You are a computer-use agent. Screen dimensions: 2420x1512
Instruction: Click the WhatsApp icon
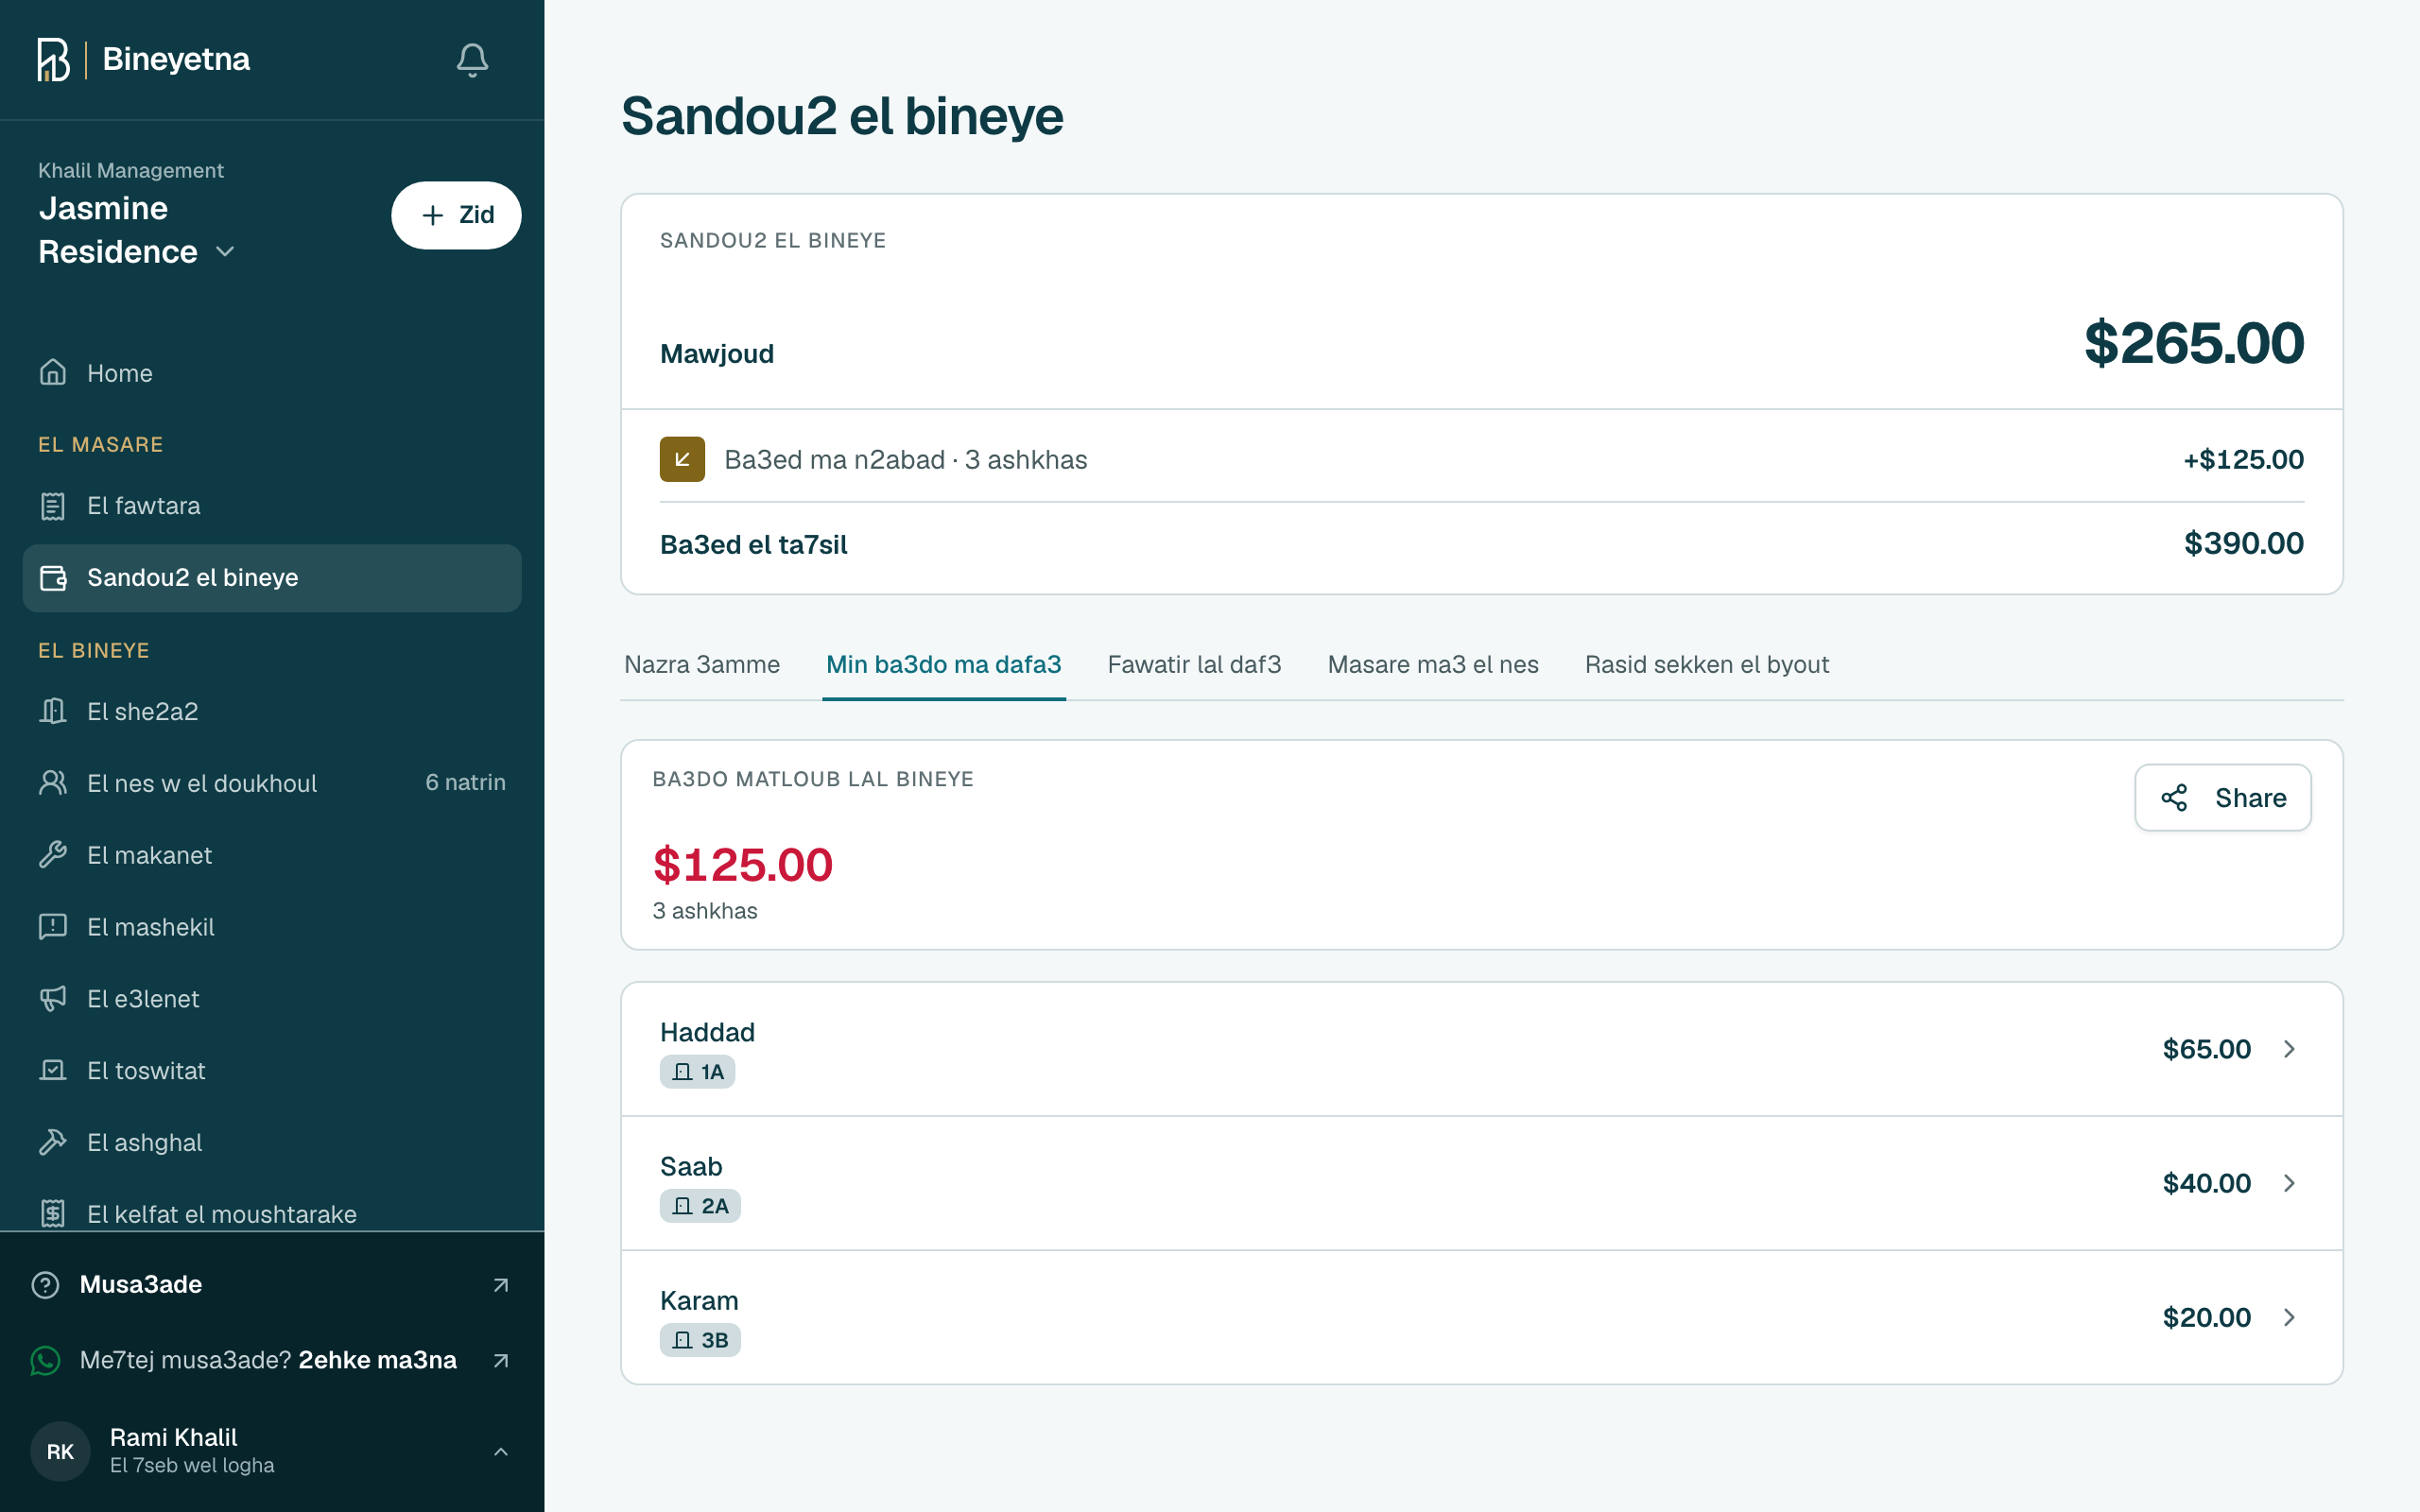46,1361
